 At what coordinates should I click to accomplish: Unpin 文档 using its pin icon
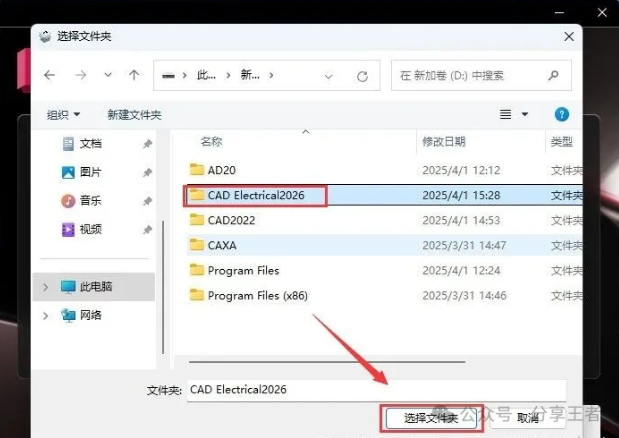pyautogui.click(x=147, y=144)
